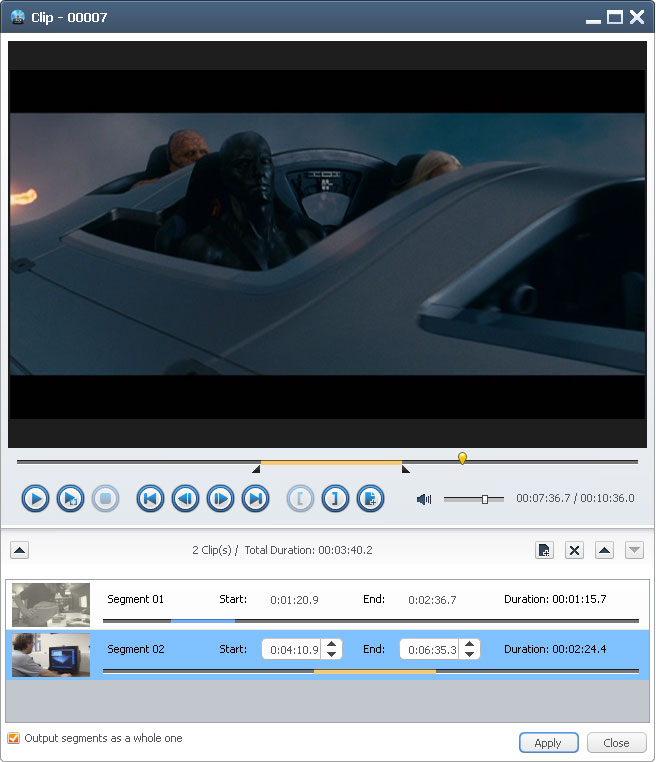Mute the audio via speaker icon
This screenshot has width=656, height=762.
point(424,499)
